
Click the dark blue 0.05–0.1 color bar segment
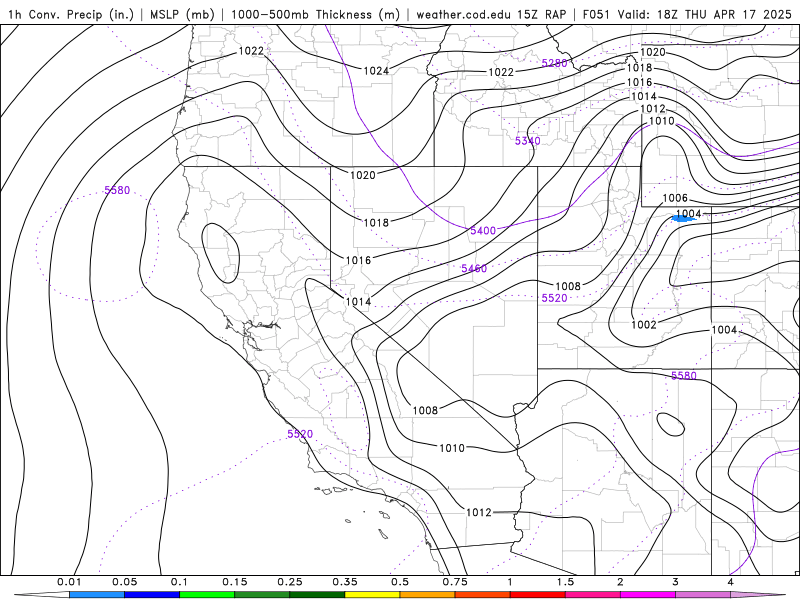pyautogui.click(x=152, y=595)
